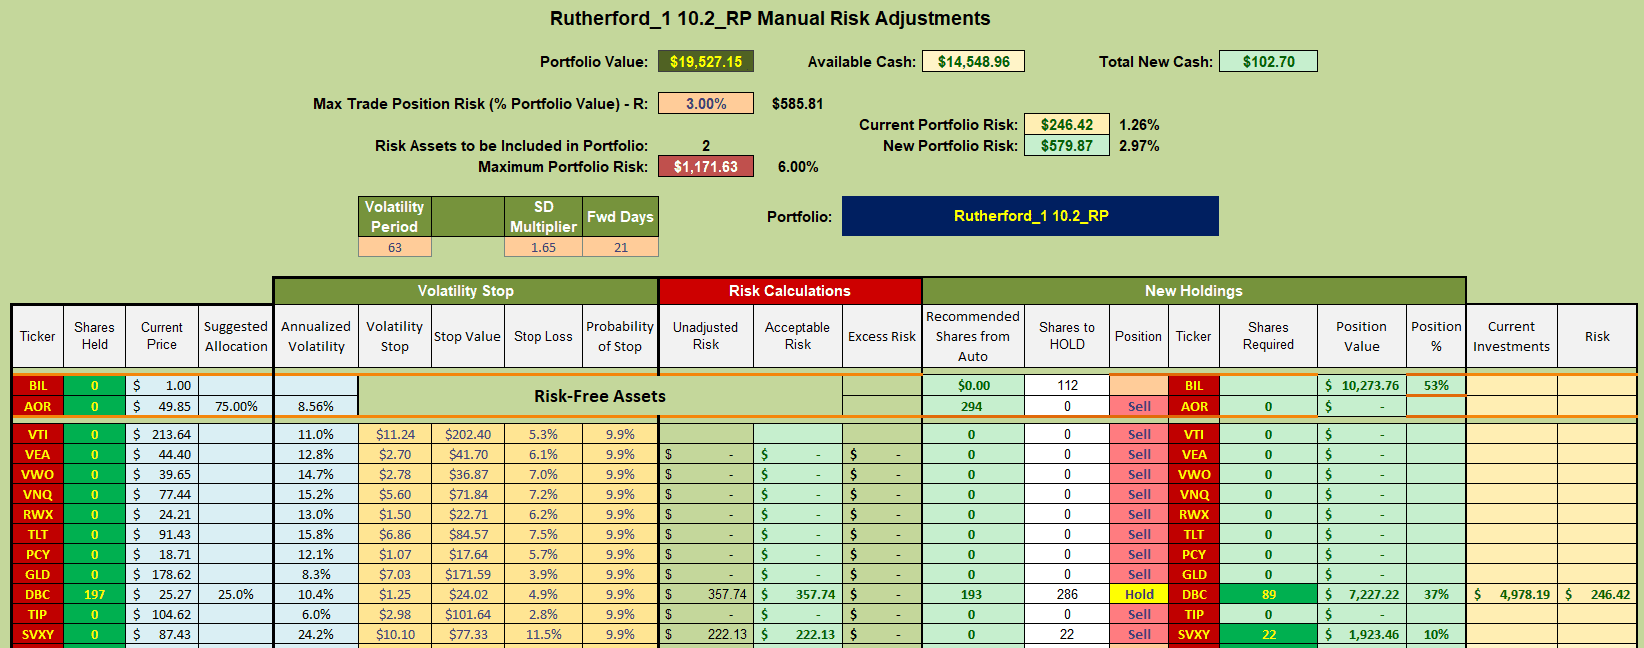Select BIL position percentage 53%
1644x648 pixels.
tap(1436, 385)
